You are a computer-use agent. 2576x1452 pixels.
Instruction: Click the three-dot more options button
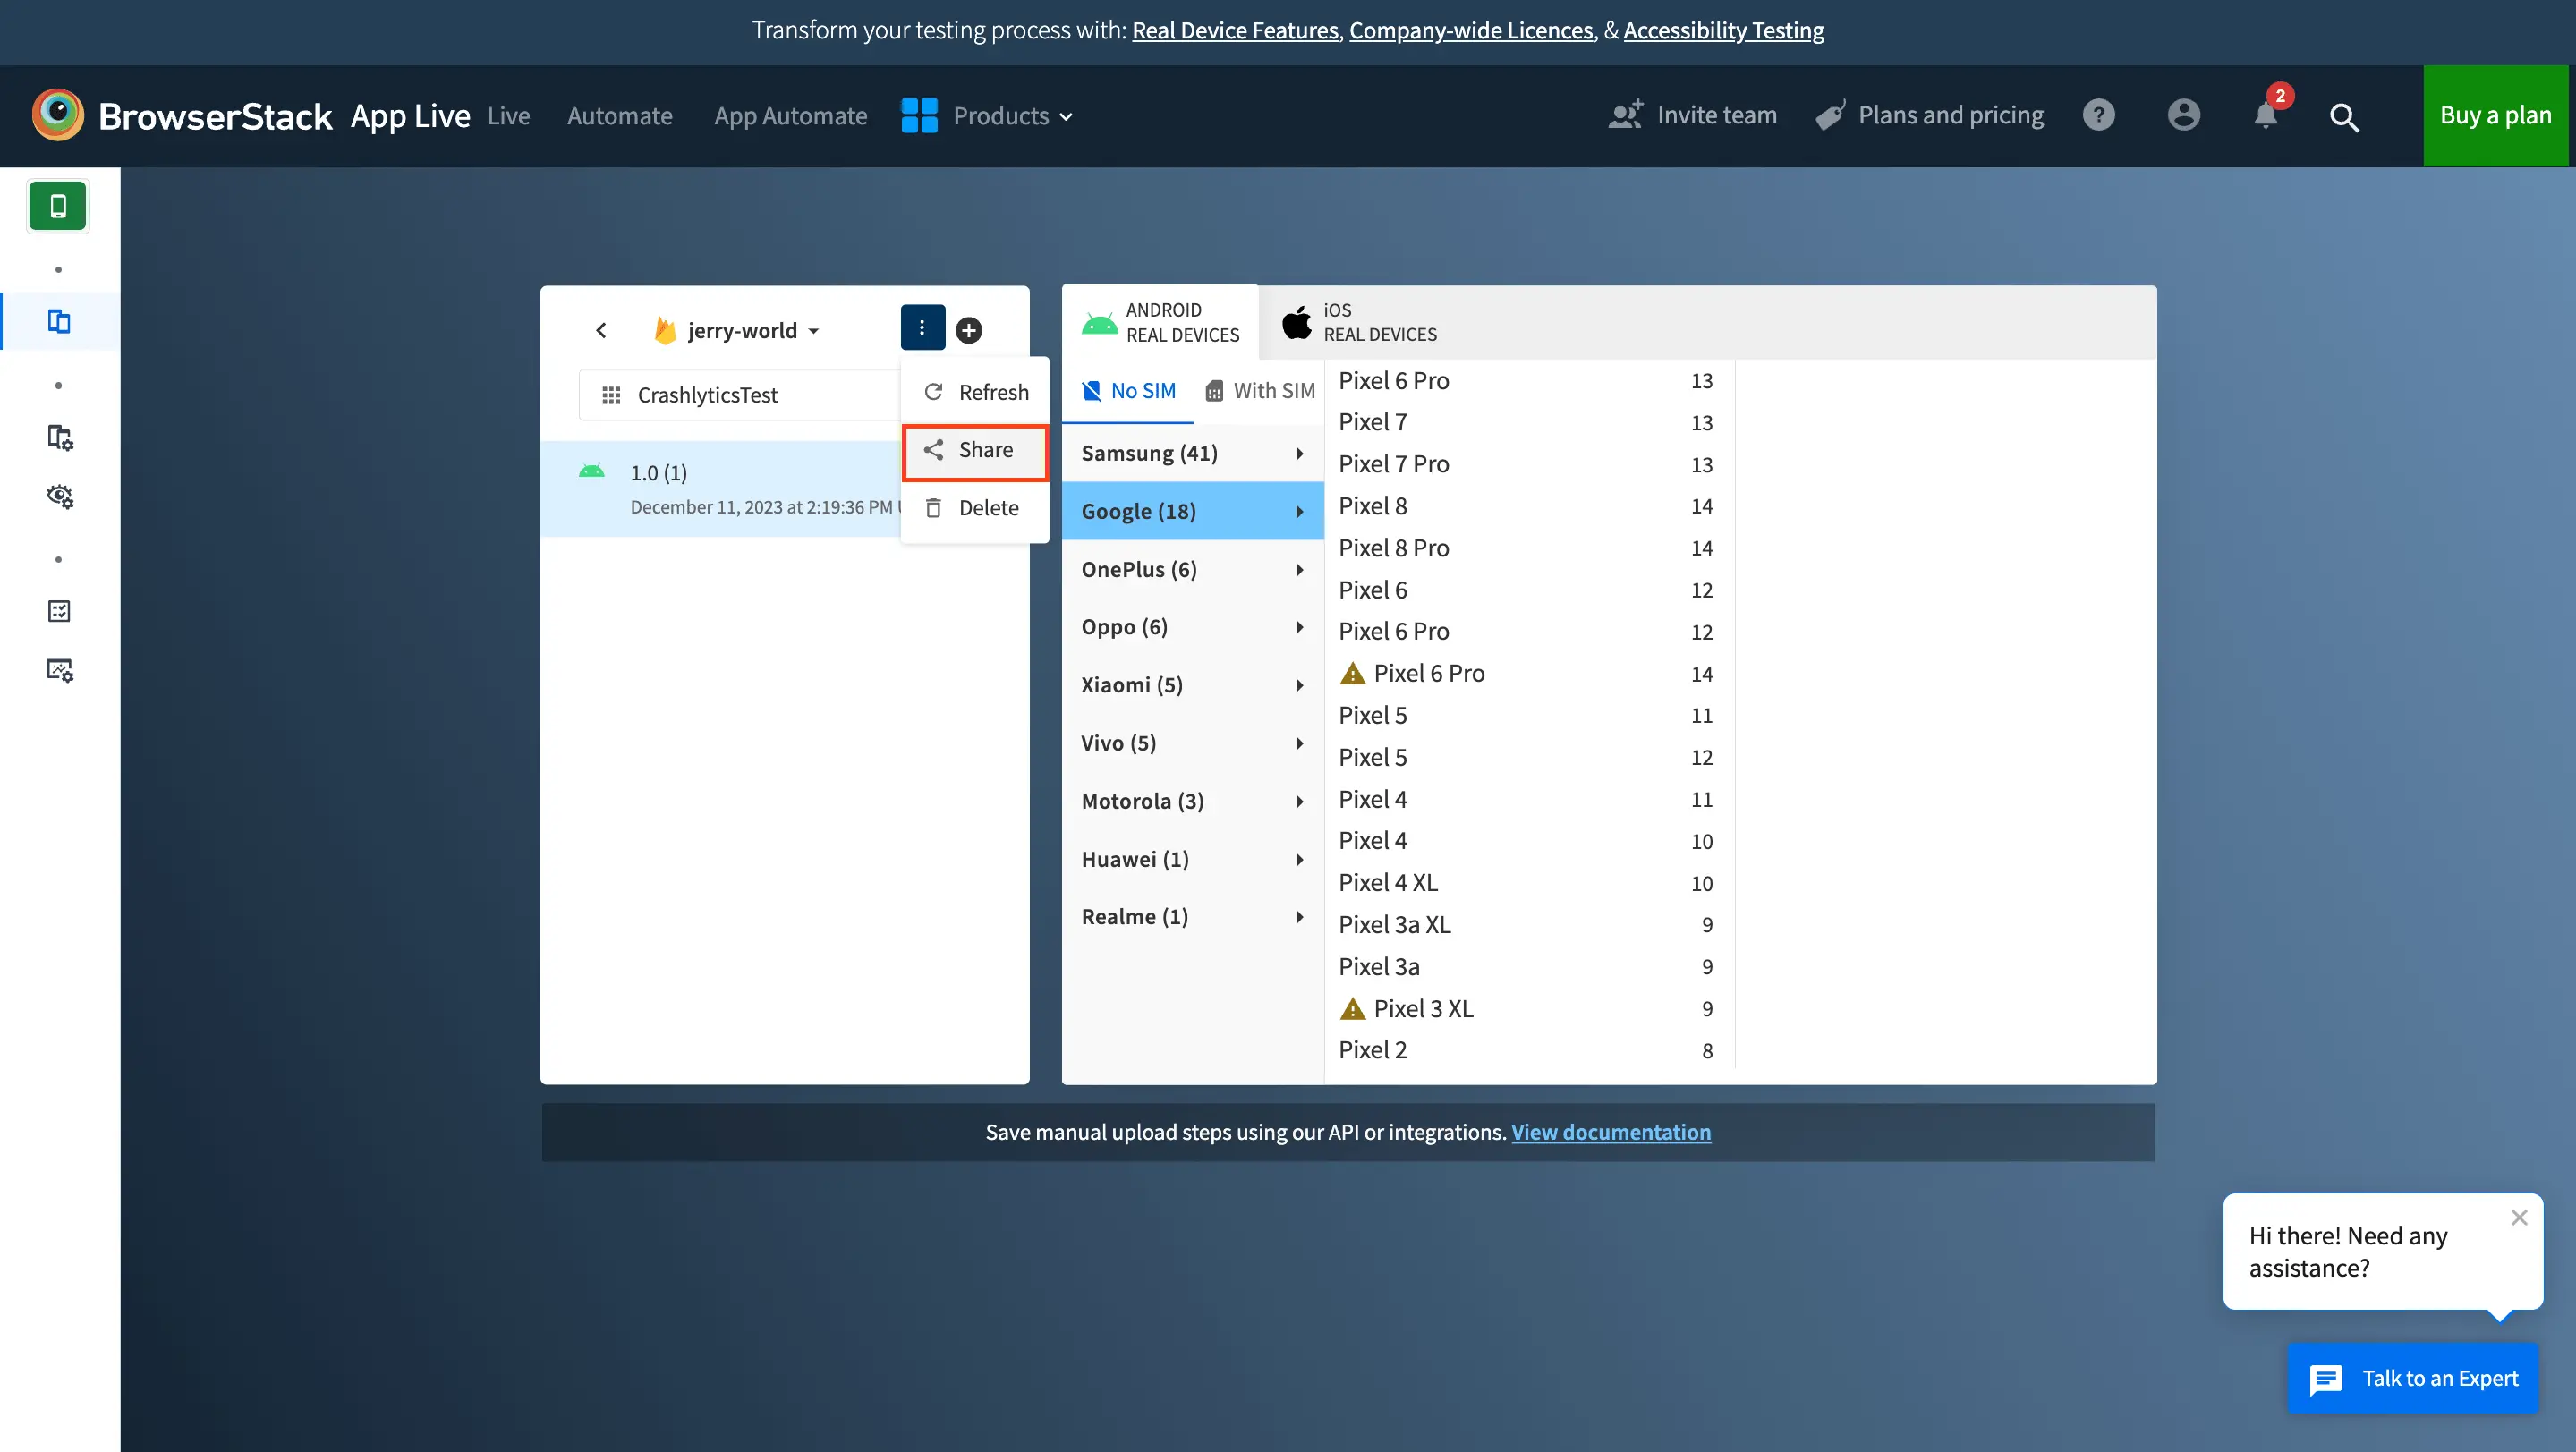[x=922, y=328]
